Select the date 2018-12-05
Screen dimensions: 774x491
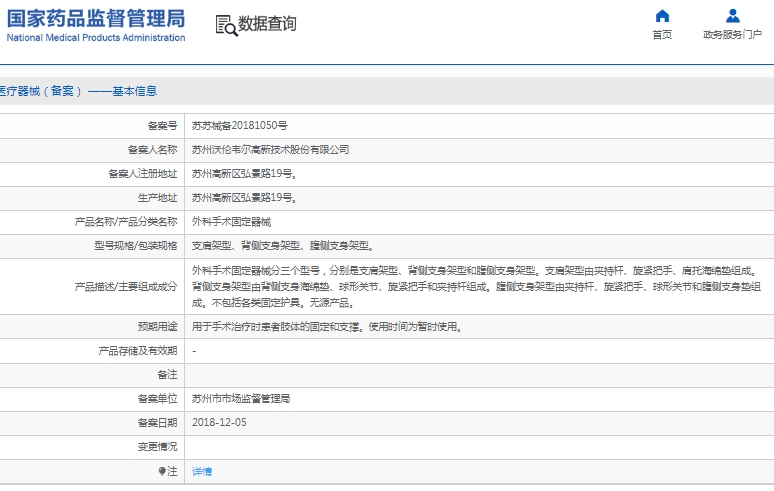click(x=219, y=423)
